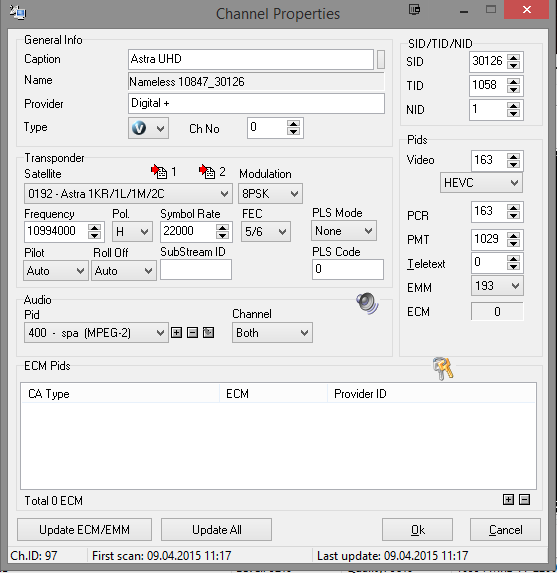Click the transponder copy icon labeled 1

[159, 171]
